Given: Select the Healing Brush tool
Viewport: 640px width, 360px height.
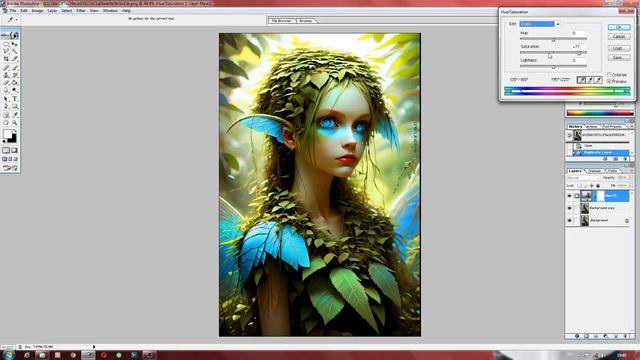Looking at the screenshot, I should coord(6,68).
